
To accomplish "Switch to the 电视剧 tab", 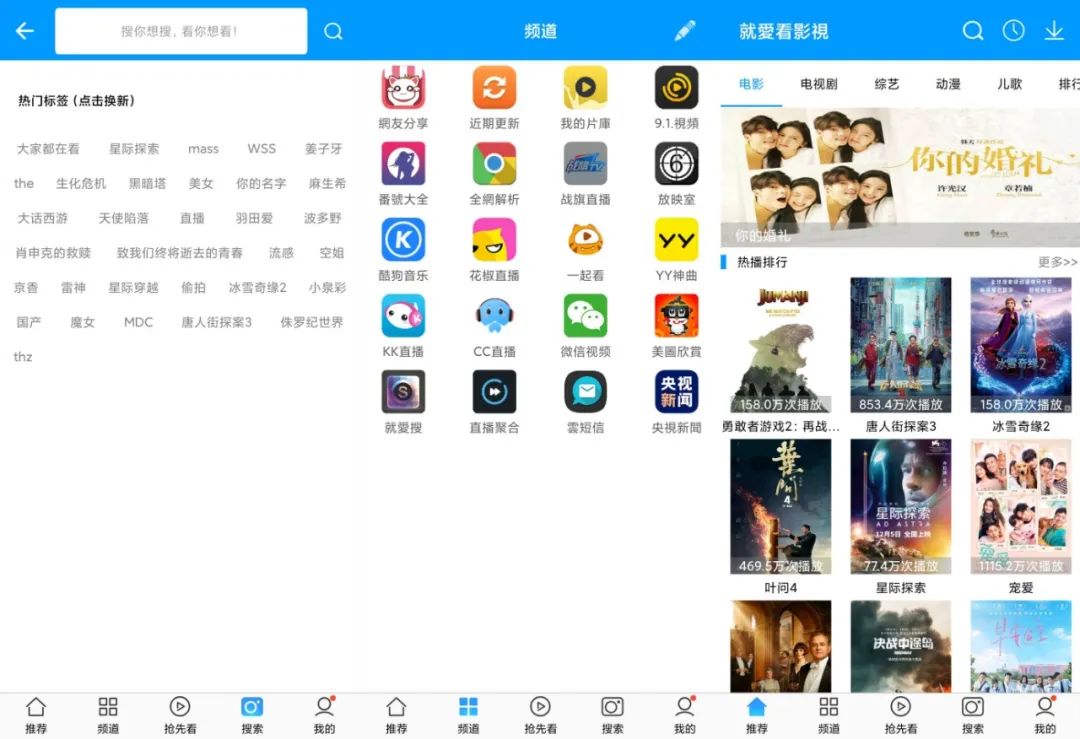I will pyautogui.click(x=819, y=84).
